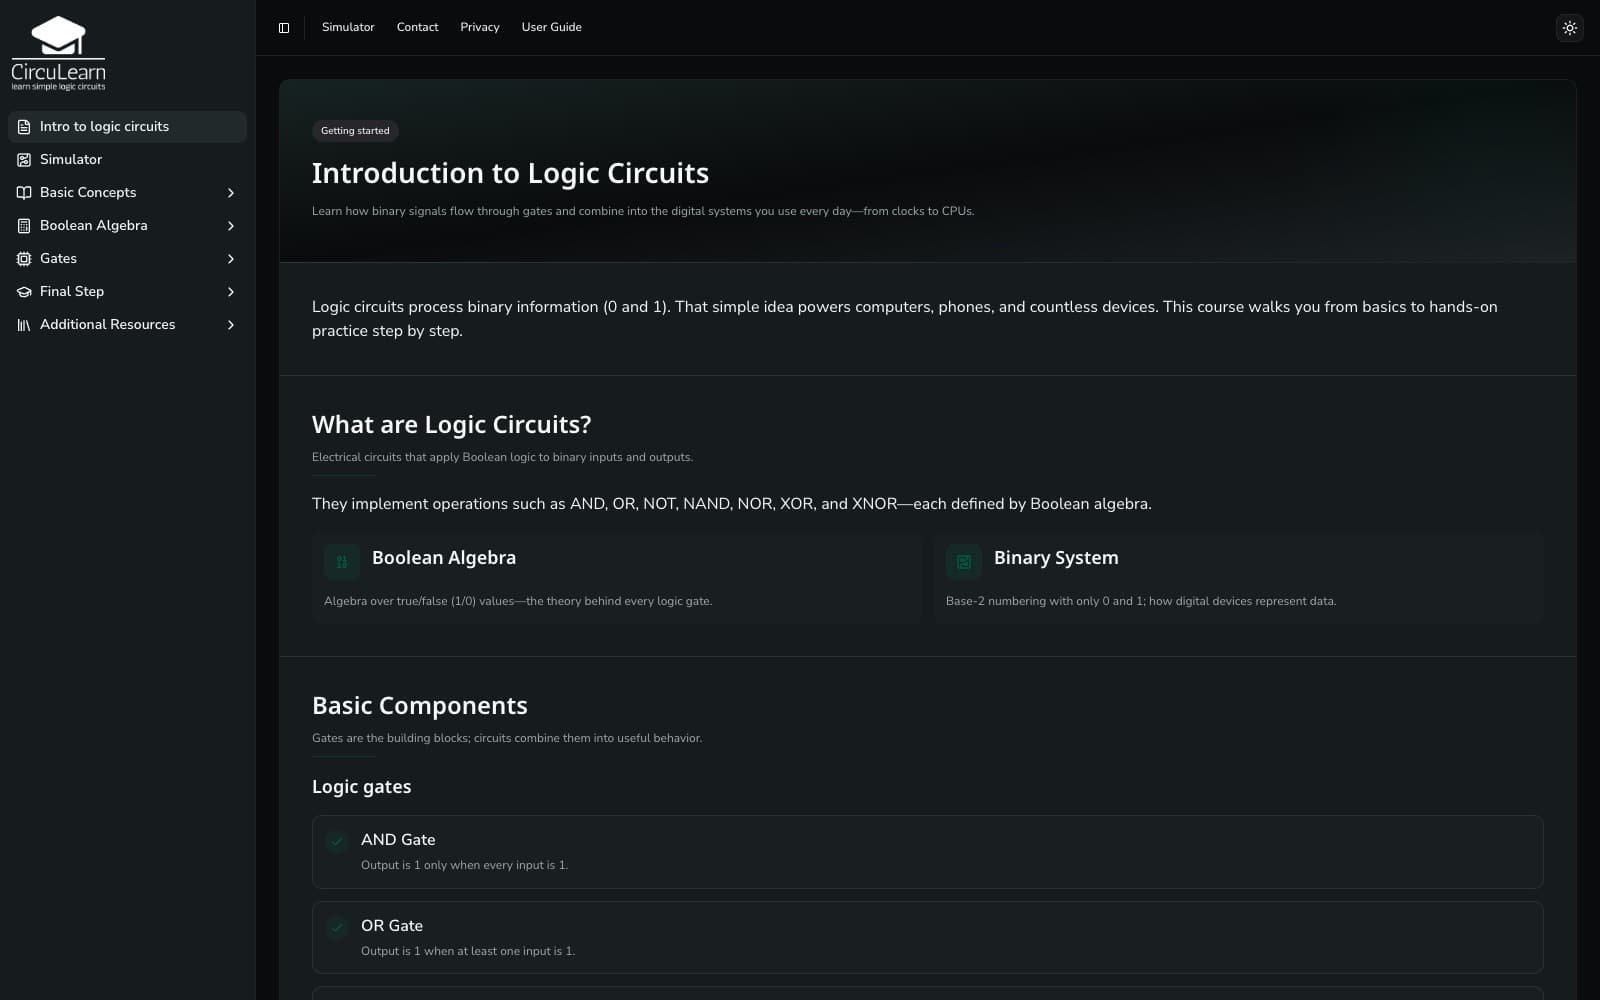The height and width of the screenshot is (1000, 1600).
Task: Open Basic Concepts sidebar item
Action: (x=127, y=193)
